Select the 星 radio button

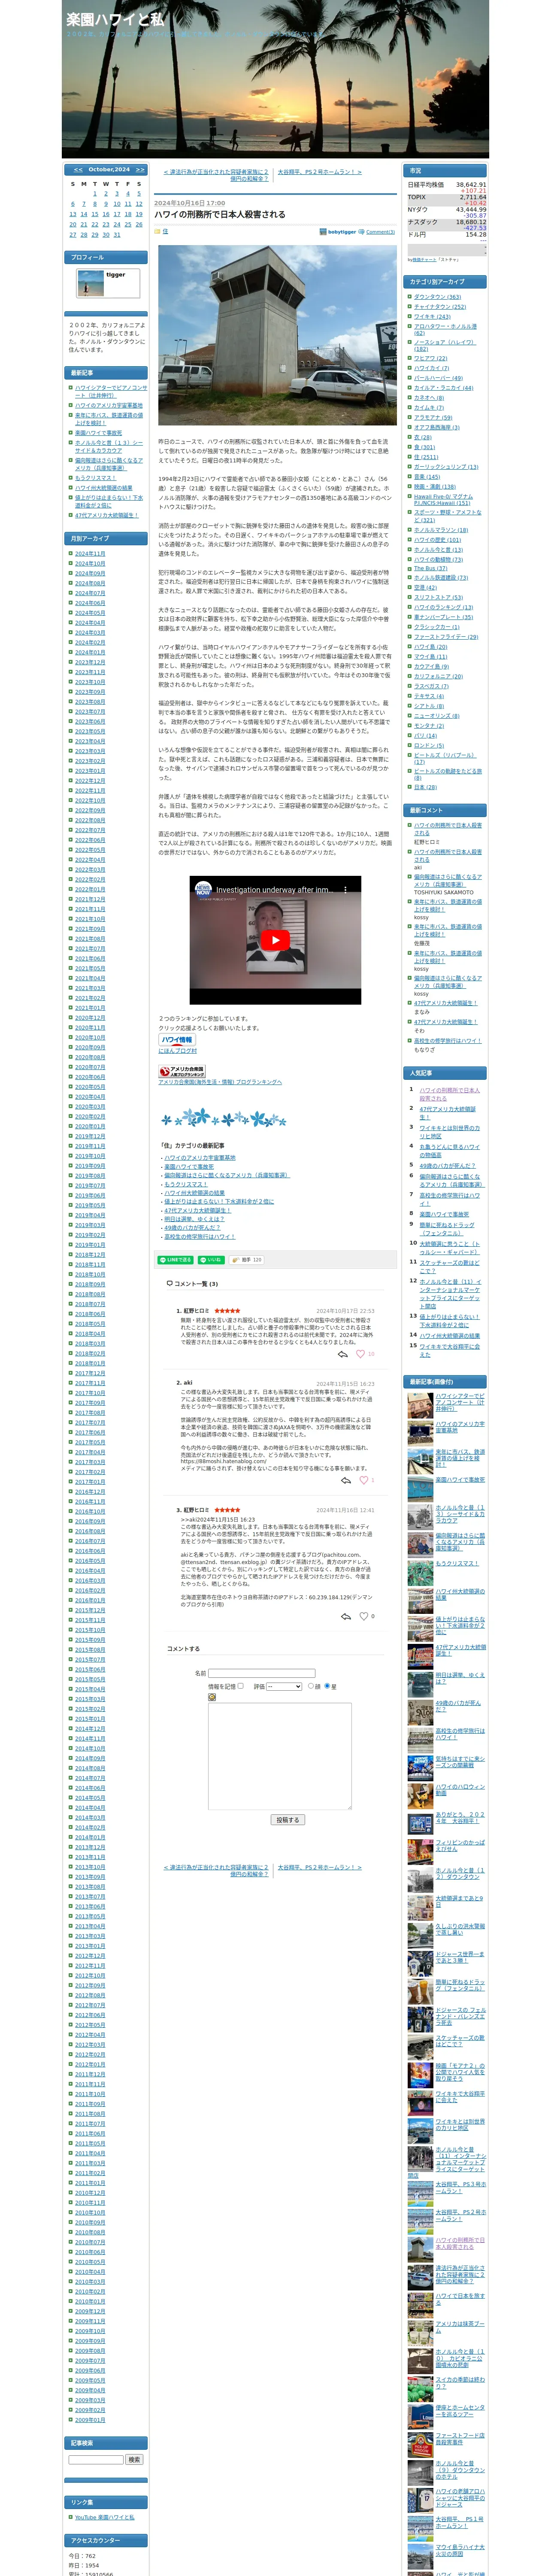coord(326,1686)
